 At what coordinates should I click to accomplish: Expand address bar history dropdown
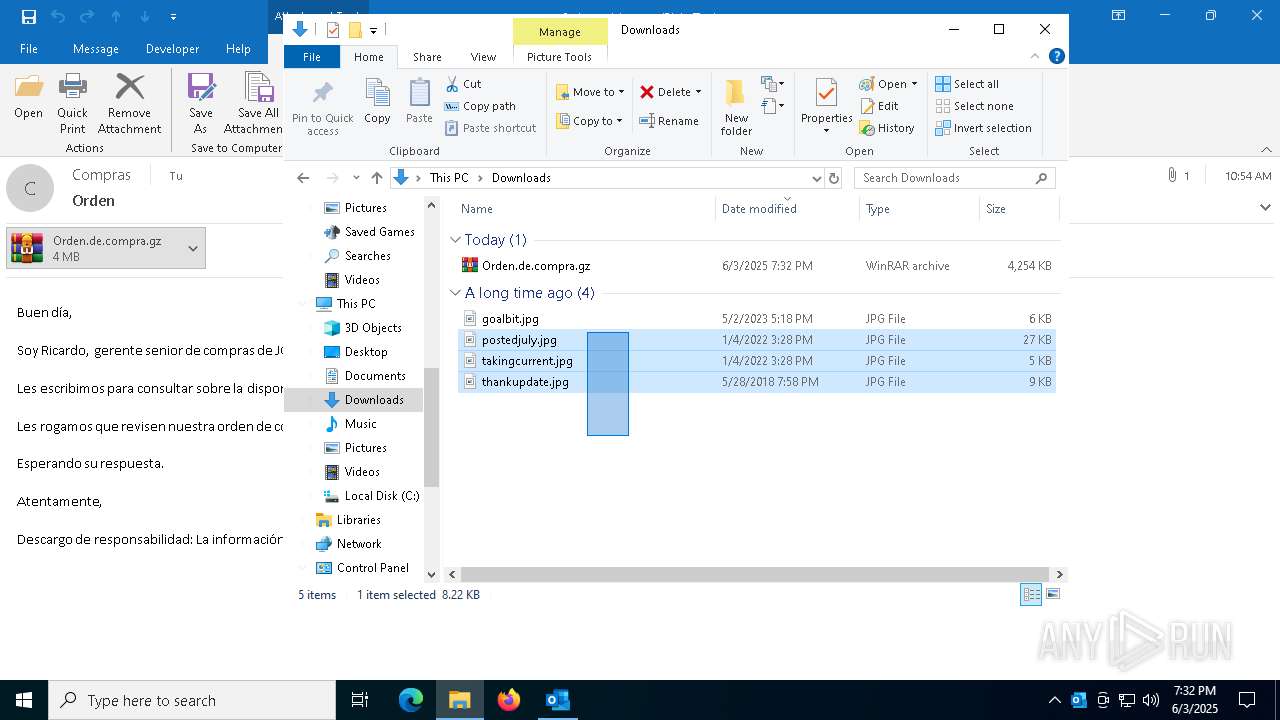[x=816, y=178]
